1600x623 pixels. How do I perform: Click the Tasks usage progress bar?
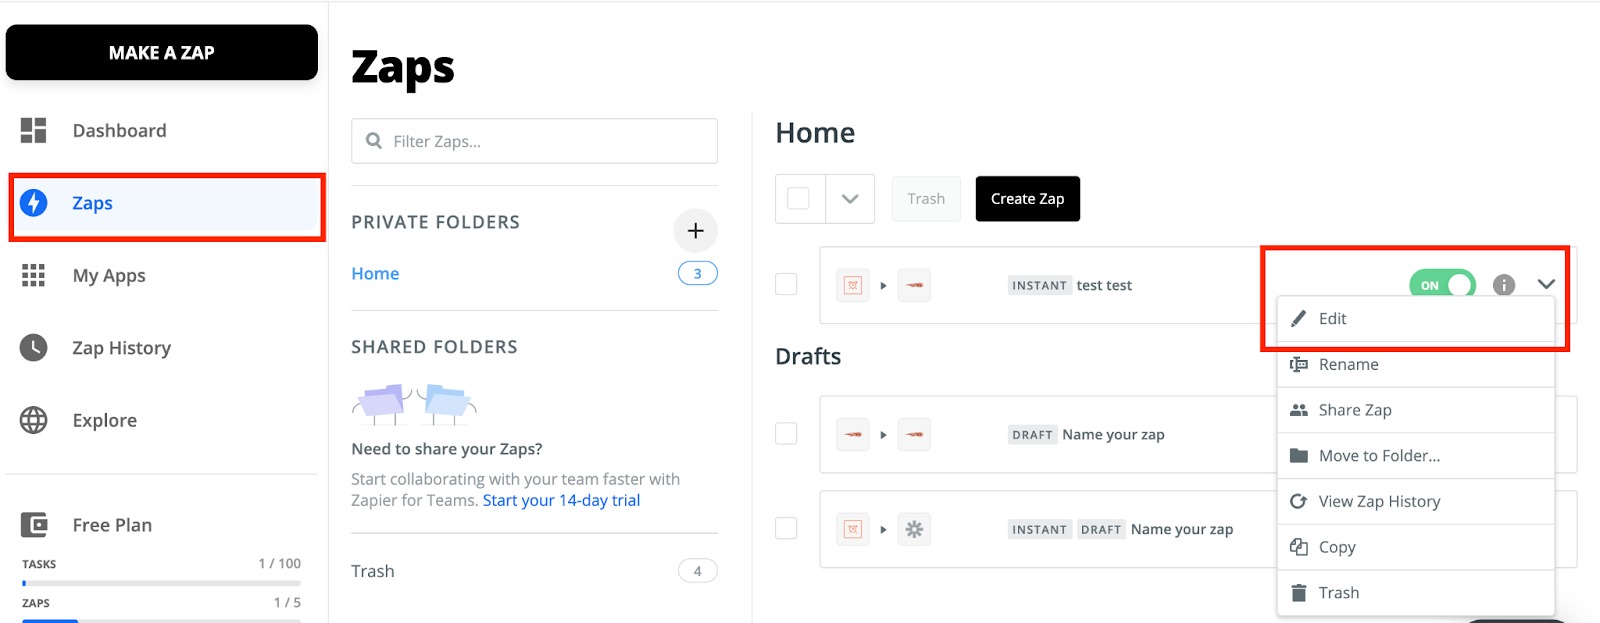pos(161,582)
